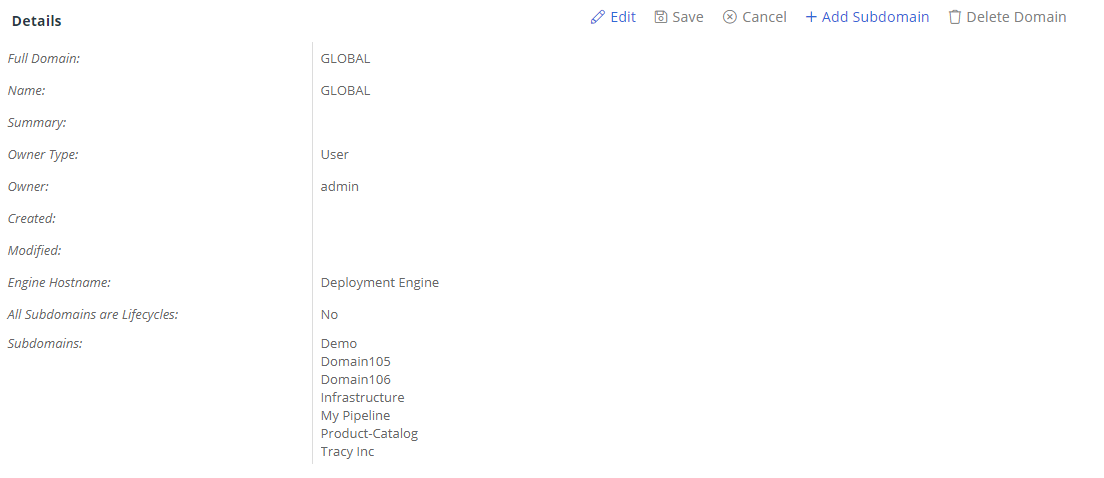
Task: Click the Lifecycles value No
Action: 329,315
